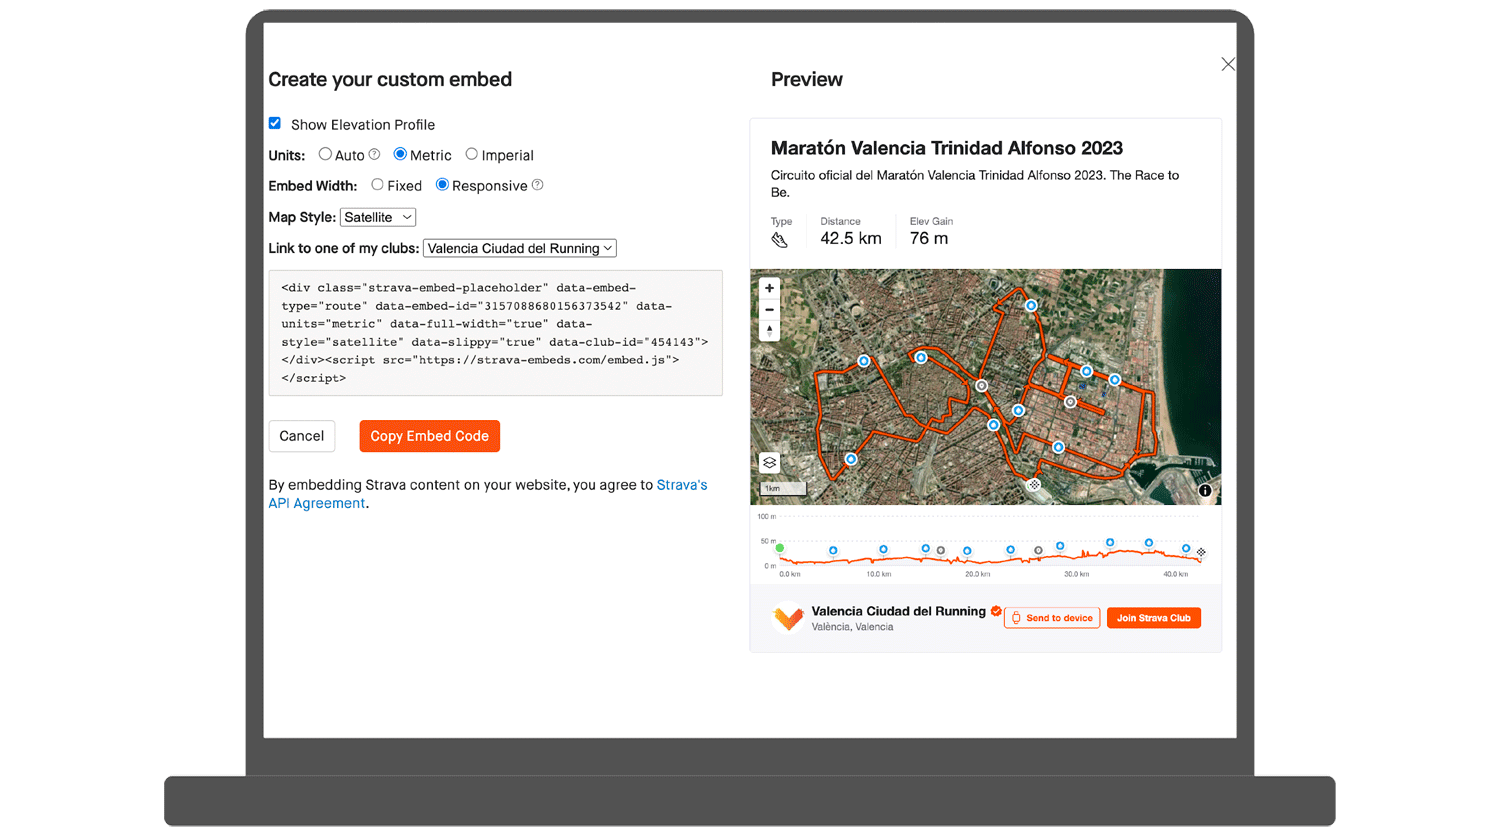Click the Valencia Ciudad del Running club name
Viewport: 1500px width, 836px height.
[x=899, y=611]
